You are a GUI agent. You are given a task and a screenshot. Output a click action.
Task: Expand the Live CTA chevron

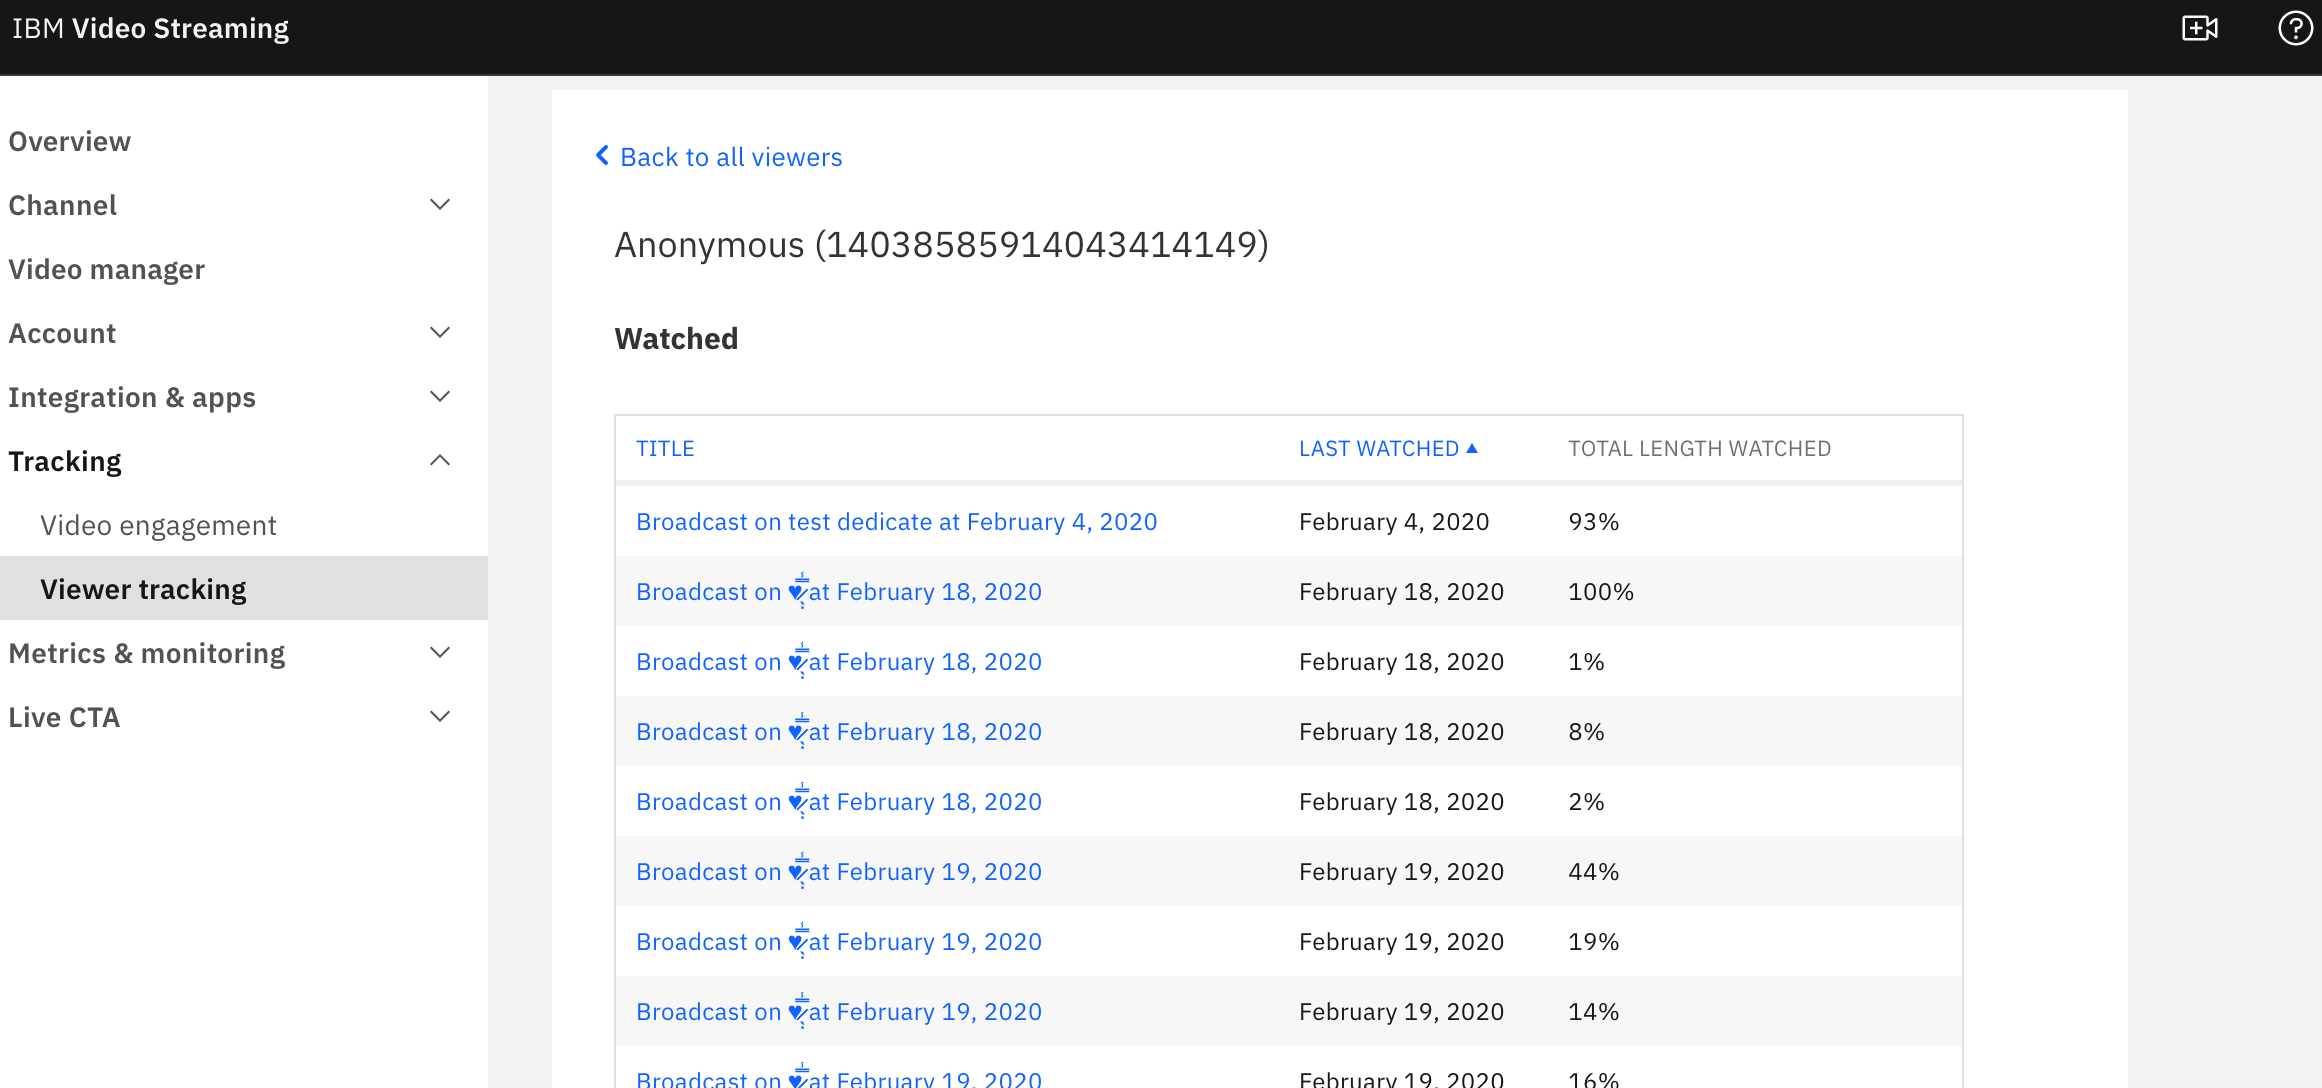[440, 717]
